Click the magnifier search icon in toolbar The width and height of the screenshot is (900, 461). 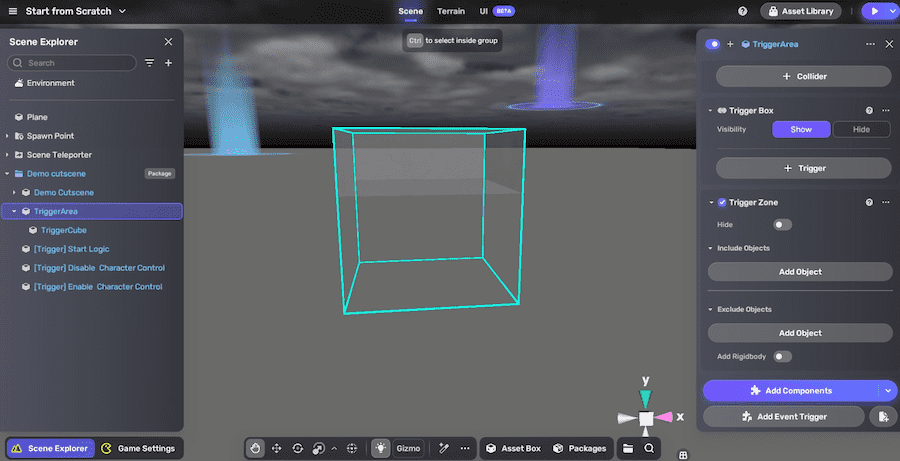point(649,448)
